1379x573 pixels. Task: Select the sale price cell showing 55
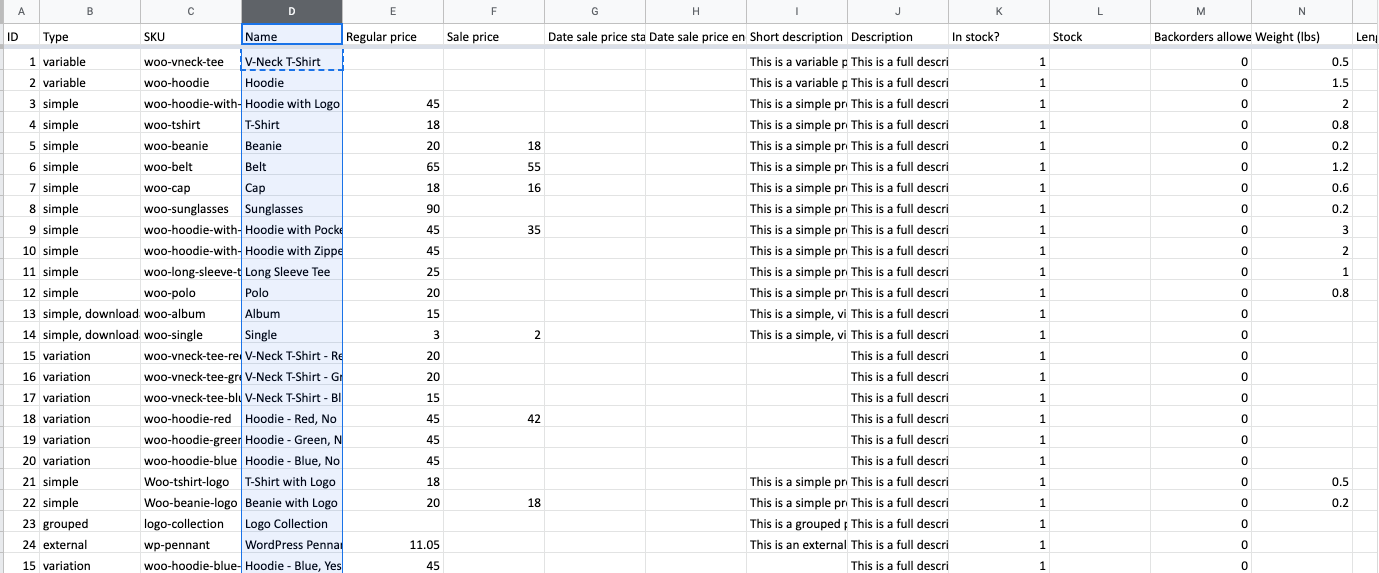tap(494, 167)
